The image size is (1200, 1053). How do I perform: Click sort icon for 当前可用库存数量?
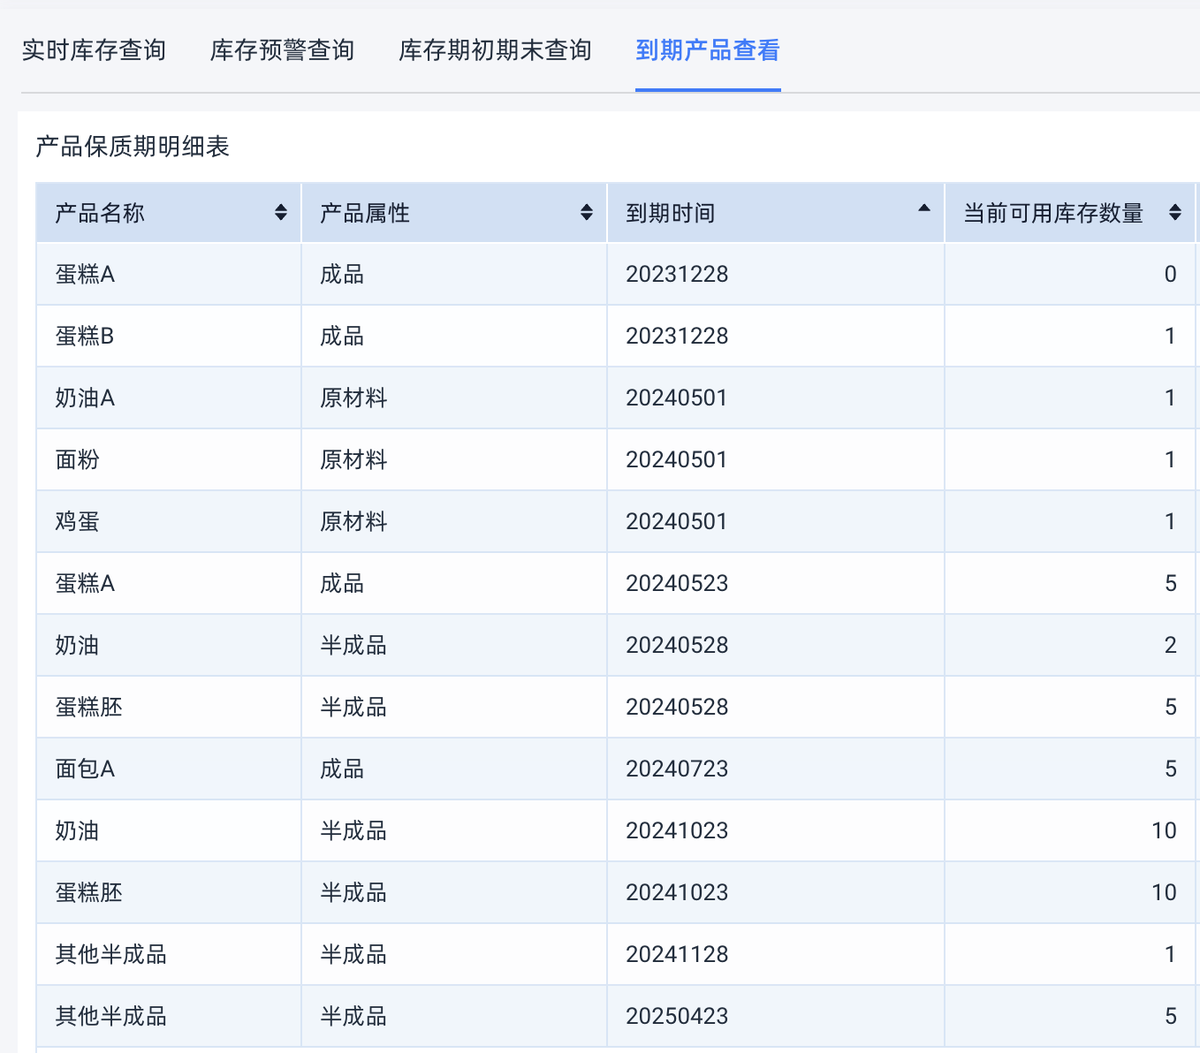(x=1175, y=213)
